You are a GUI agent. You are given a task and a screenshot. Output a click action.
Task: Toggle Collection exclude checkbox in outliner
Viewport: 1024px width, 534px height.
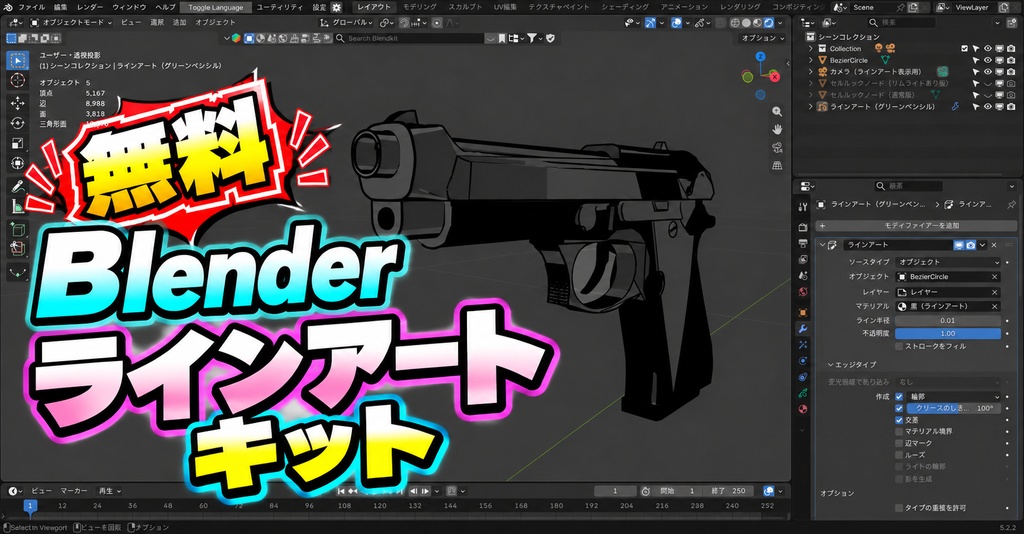coord(965,48)
